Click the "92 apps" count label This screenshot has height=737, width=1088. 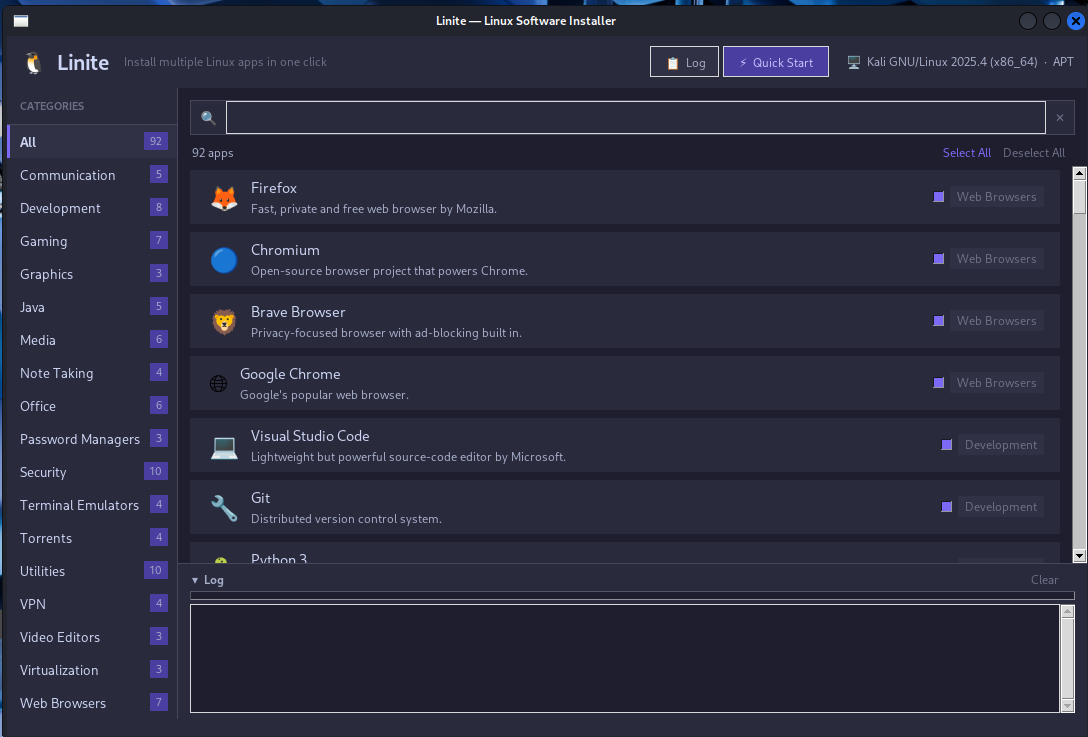(212, 153)
